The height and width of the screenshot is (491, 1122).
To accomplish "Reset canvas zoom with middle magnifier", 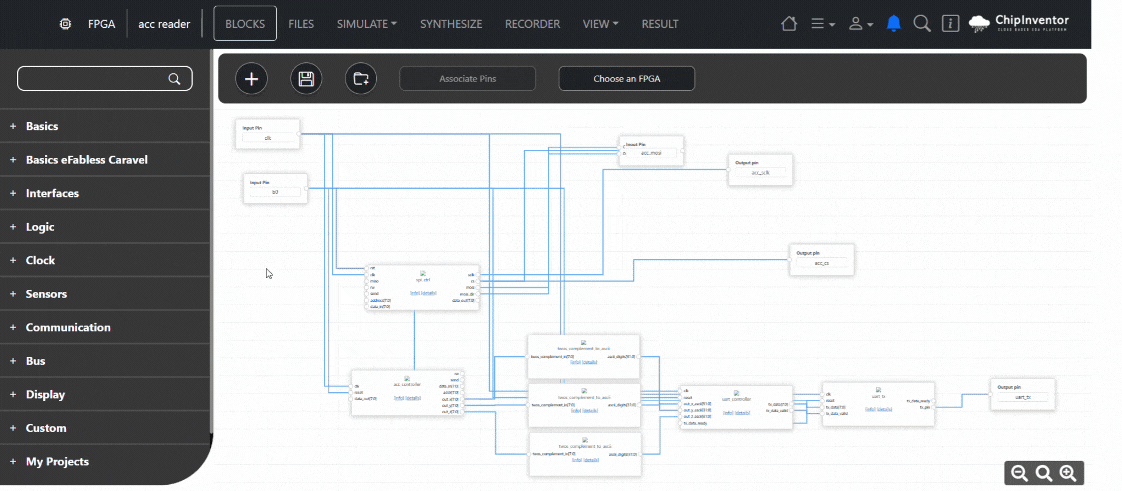I will [x=1044, y=473].
